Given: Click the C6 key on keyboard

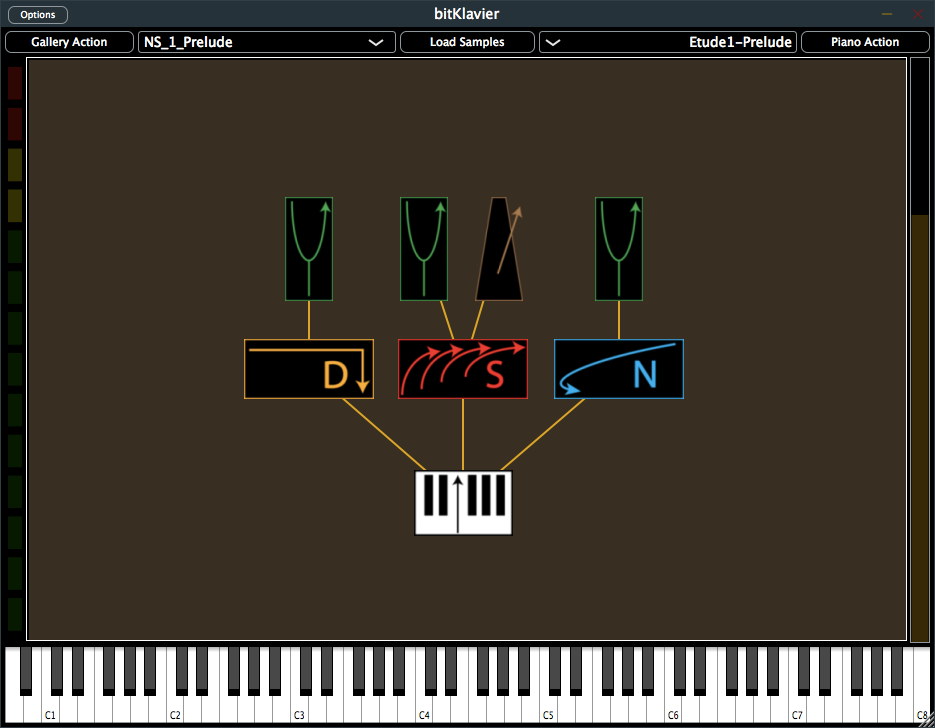Looking at the screenshot, I should (x=674, y=710).
